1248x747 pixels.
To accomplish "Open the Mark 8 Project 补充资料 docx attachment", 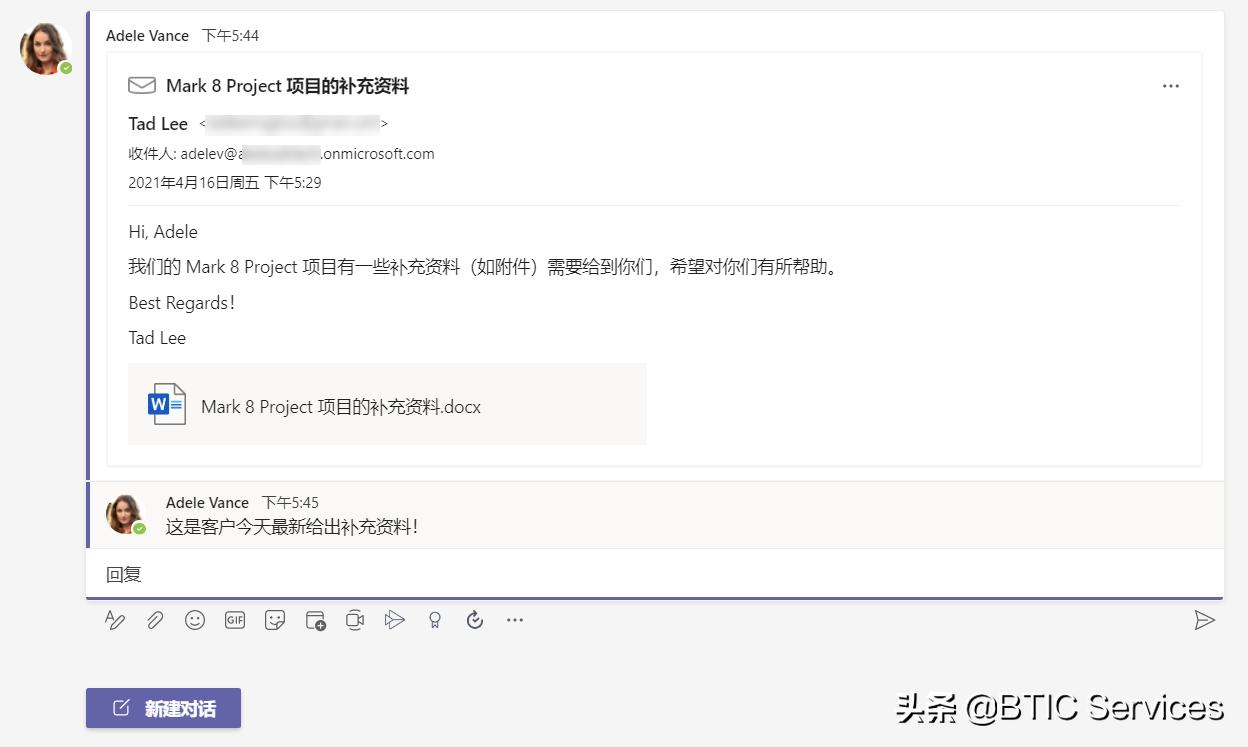I will pyautogui.click(x=341, y=406).
